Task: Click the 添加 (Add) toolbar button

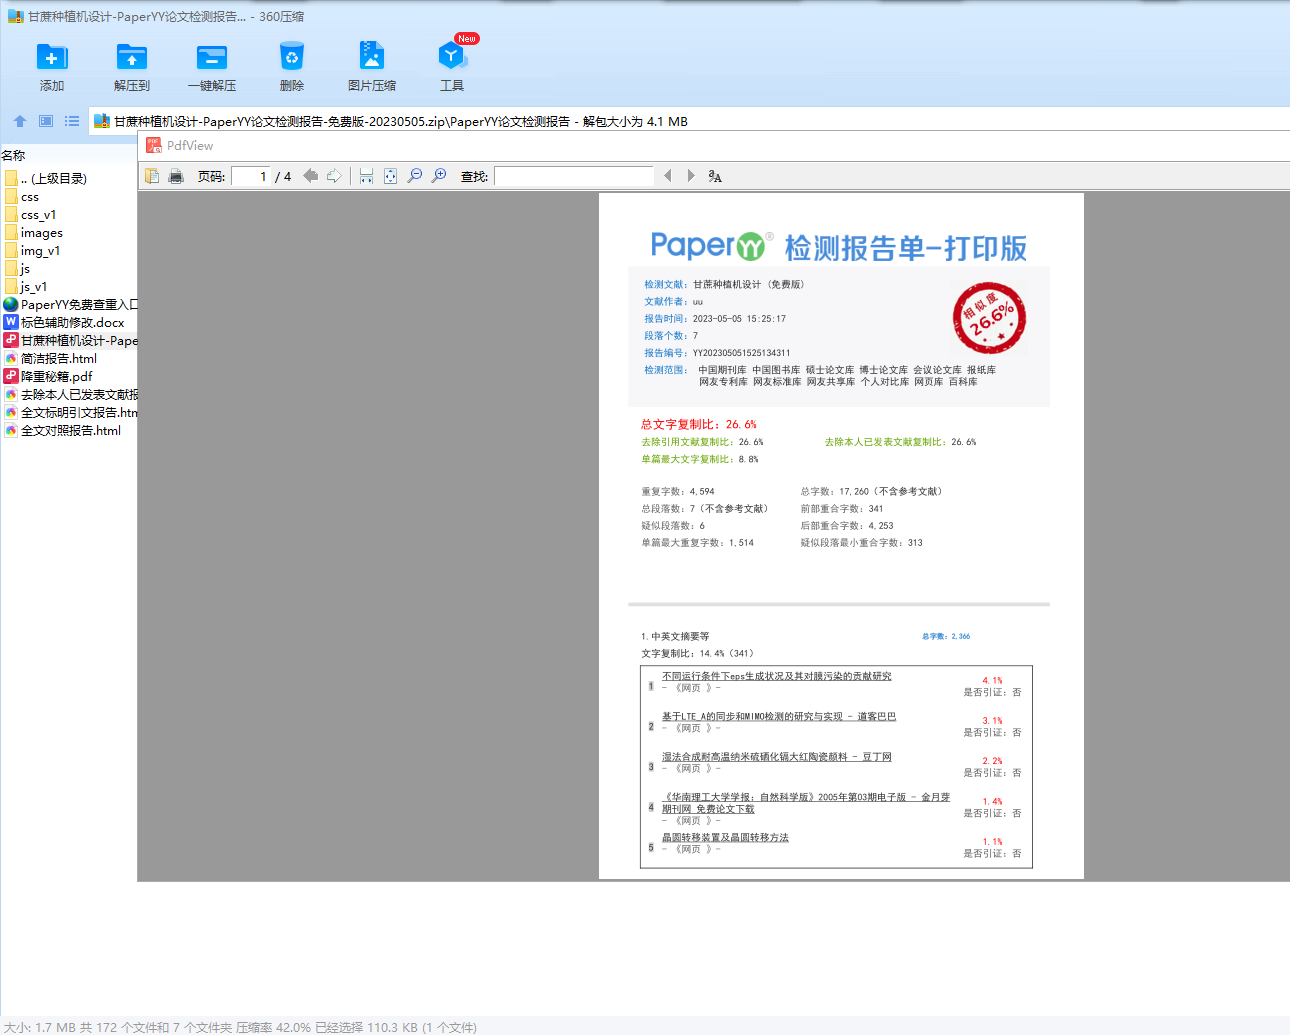Action: [x=52, y=67]
